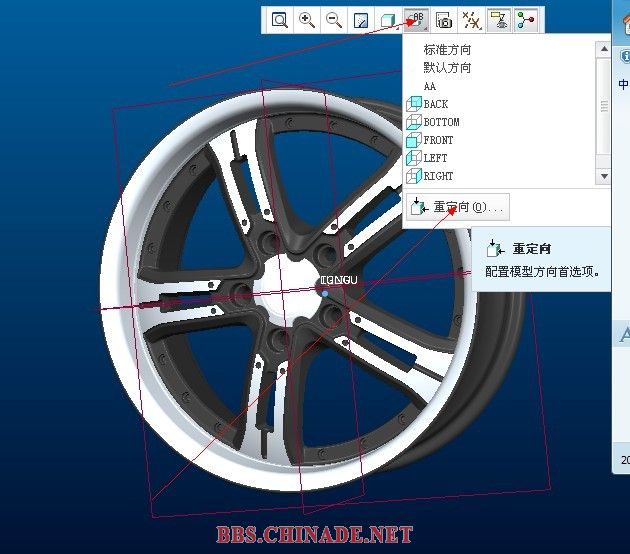The image size is (630, 554).
Task: Select the 默认方向 orientation
Action: pyautogui.click(x=447, y=67)
